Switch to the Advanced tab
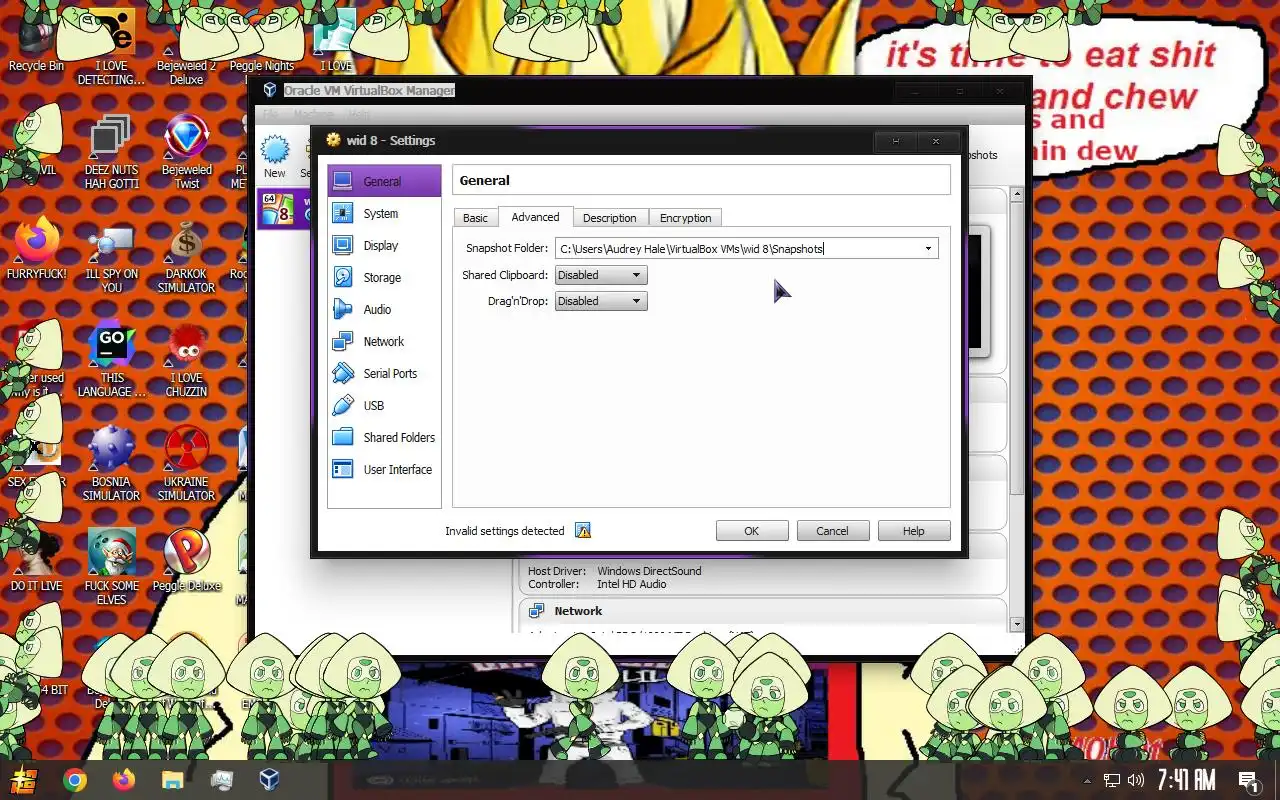Viewport: 1280px width, 800px height. (535, 217)
